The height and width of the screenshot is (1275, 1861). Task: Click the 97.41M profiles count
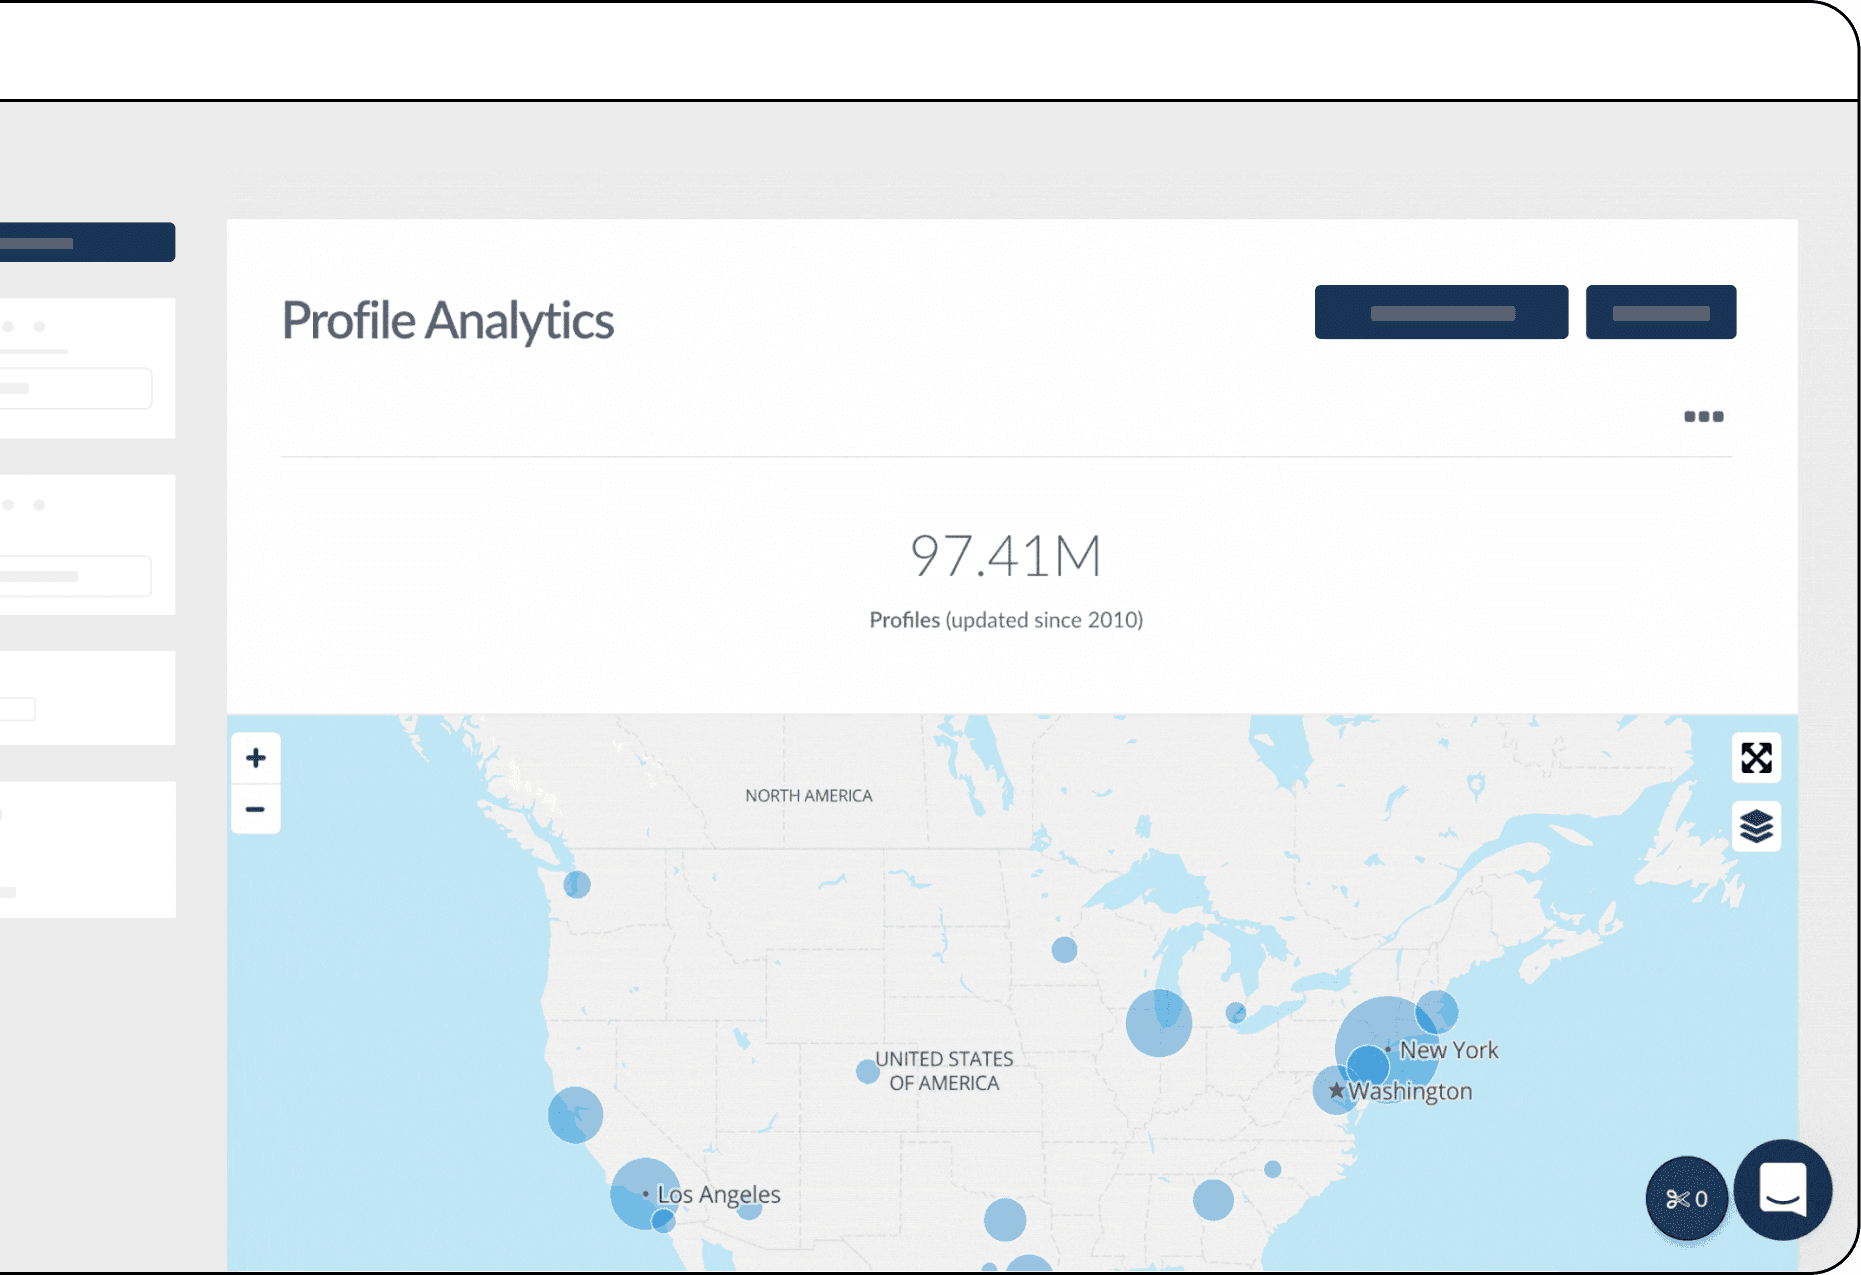[x=1005, y=556]
